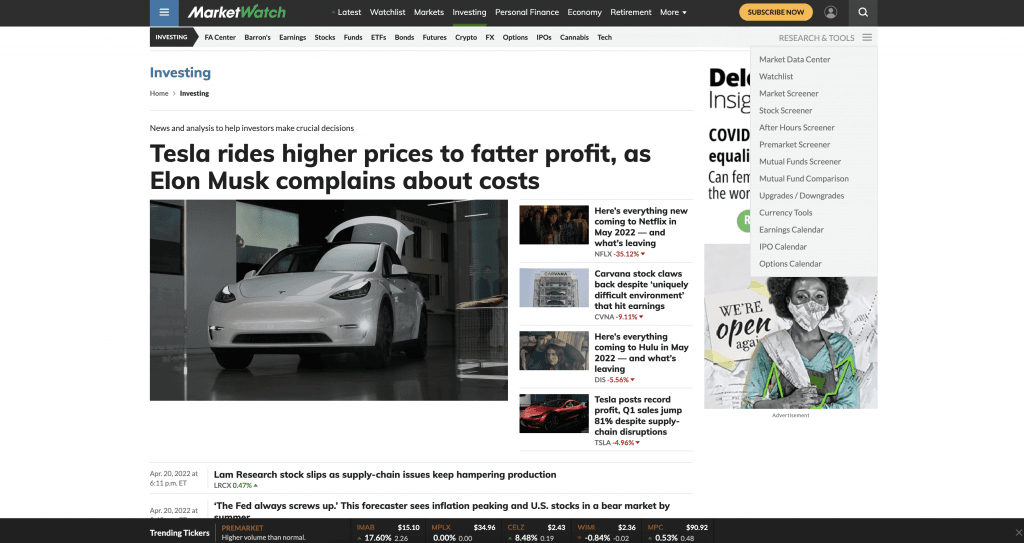Open Tesla posts record profit article

point(639,416)
